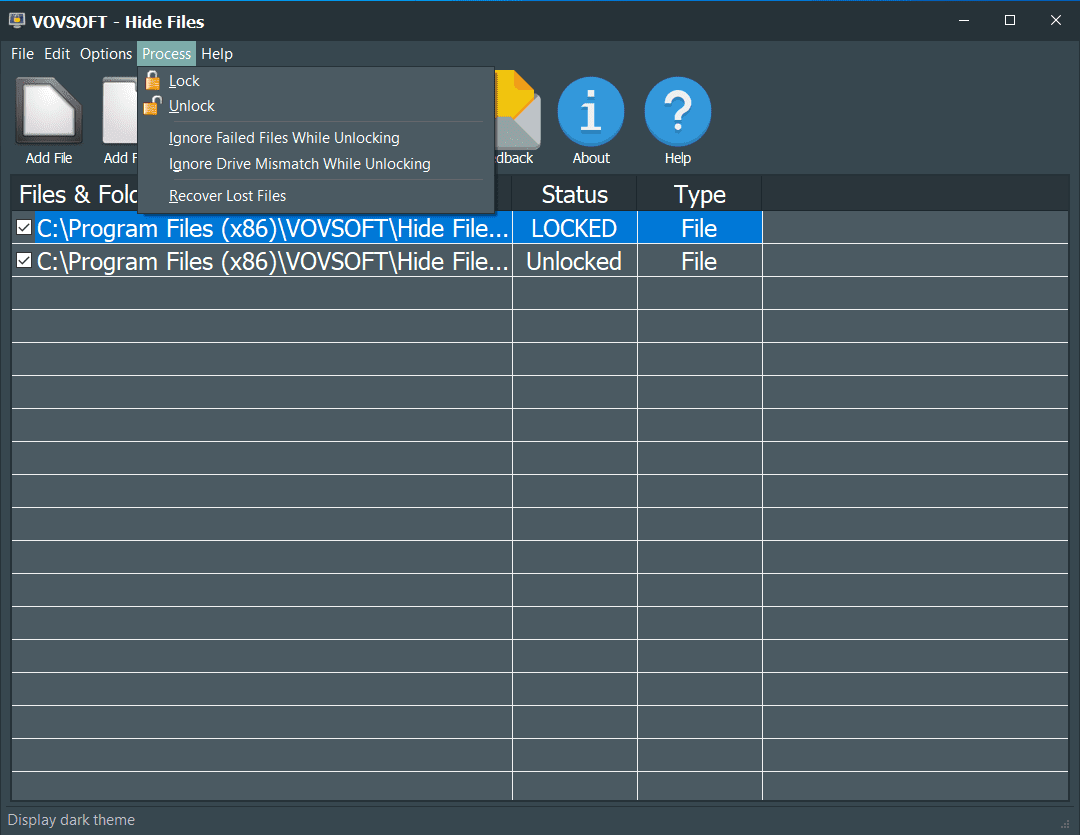This screenshot has height=835, width=1080.
Task: Click the Status column header
Action: [574, 194]
